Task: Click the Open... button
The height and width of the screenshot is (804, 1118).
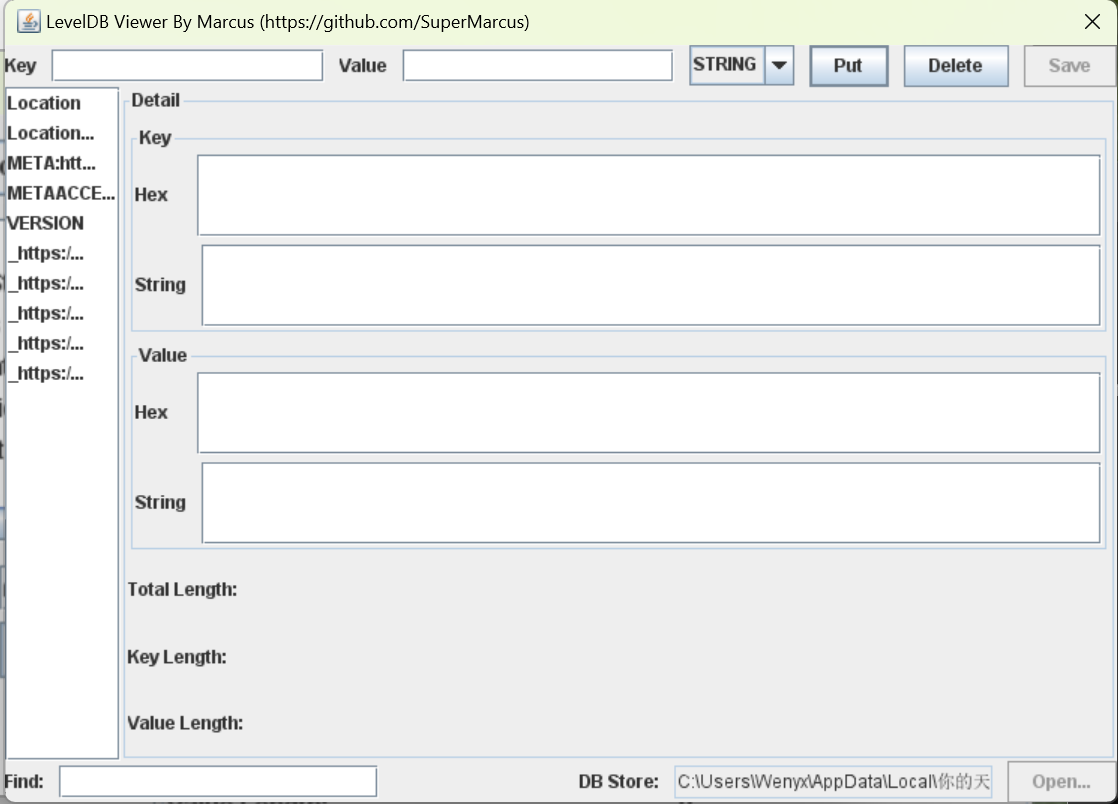Action: coord(1062,781)
